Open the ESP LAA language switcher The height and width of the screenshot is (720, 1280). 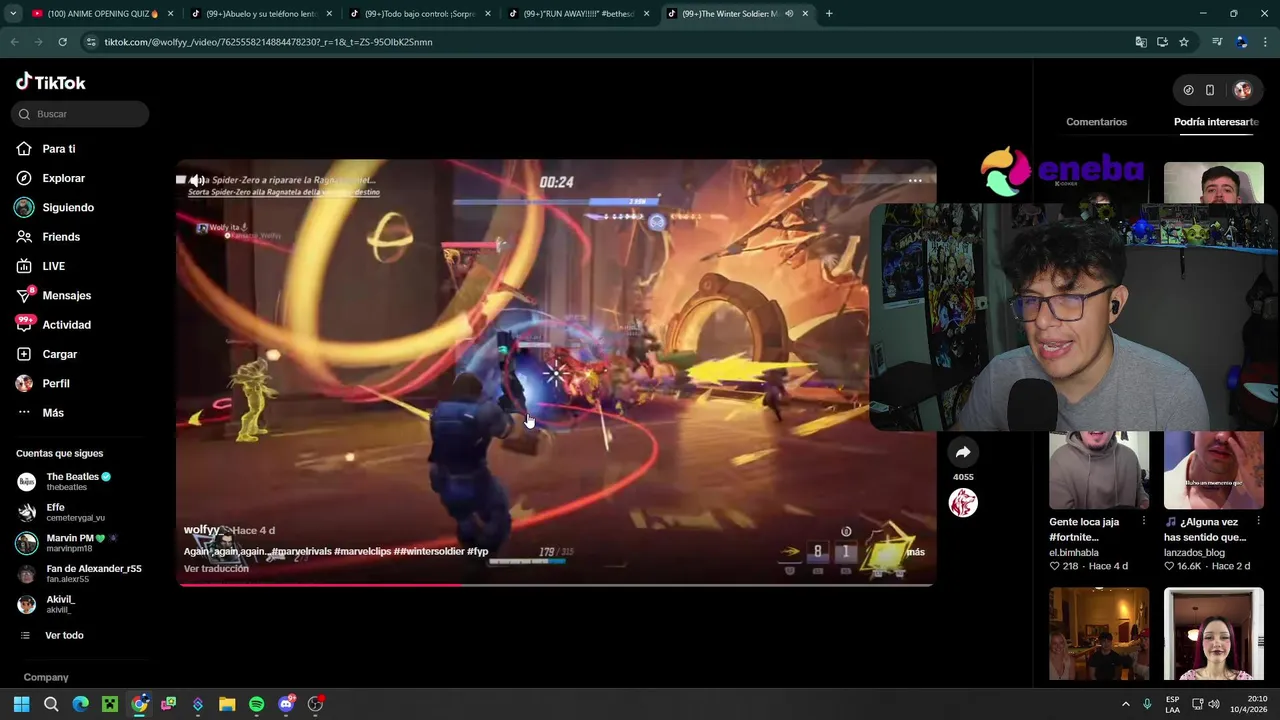(1172, 704)
